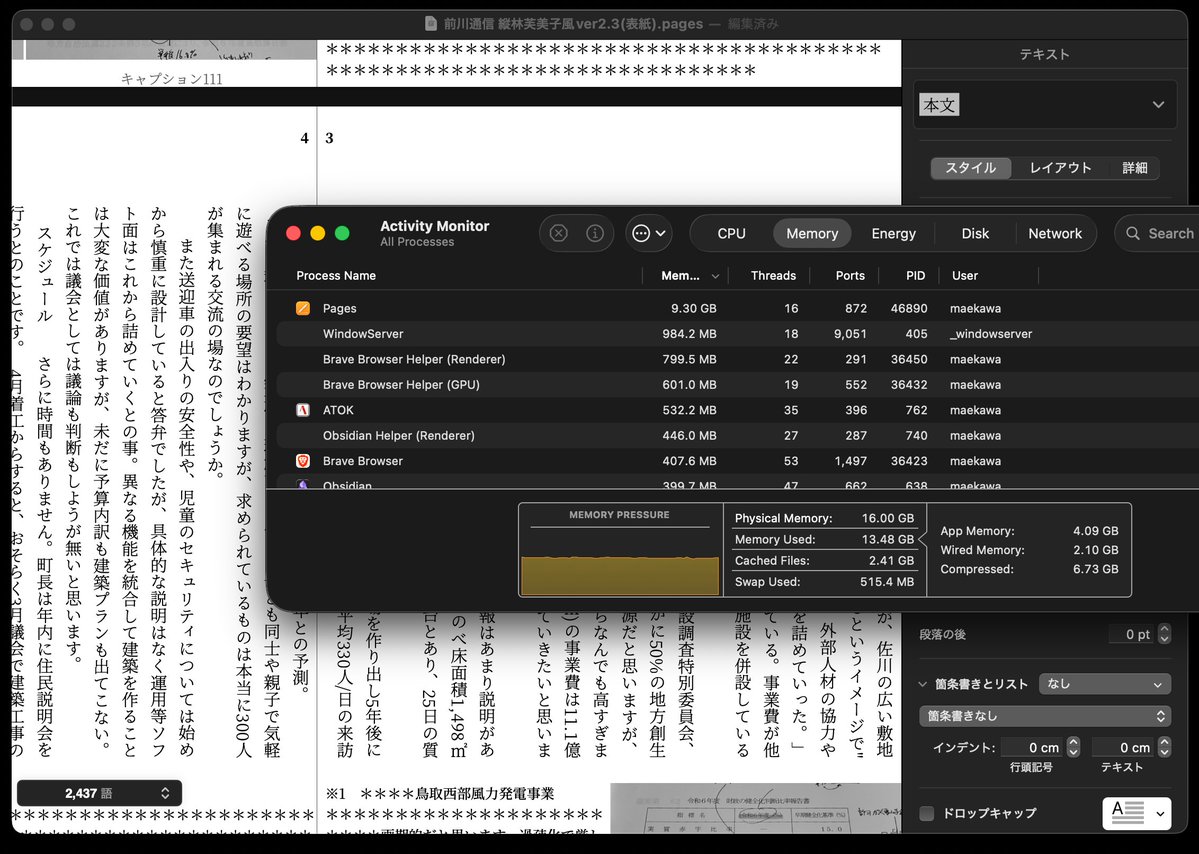Adjust the テキスト indent stepper
1199x854 pixels.
click(x=1165, y=748)
